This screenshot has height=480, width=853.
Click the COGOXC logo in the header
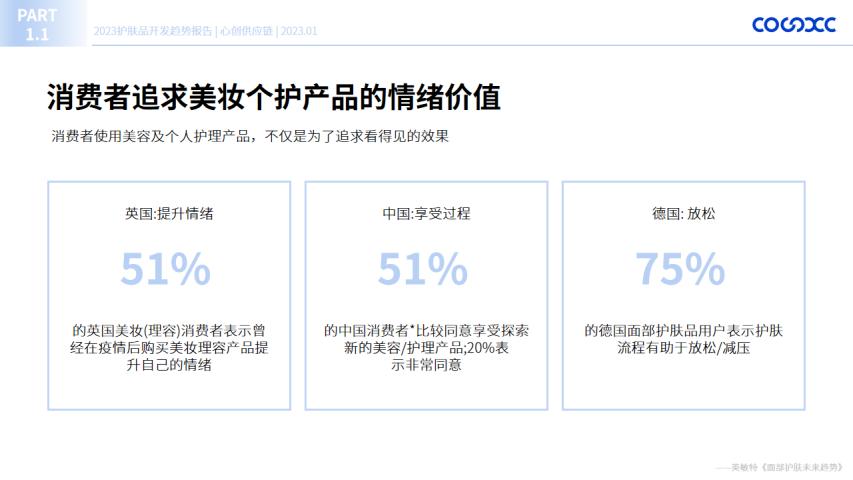[x=793, y=25]
